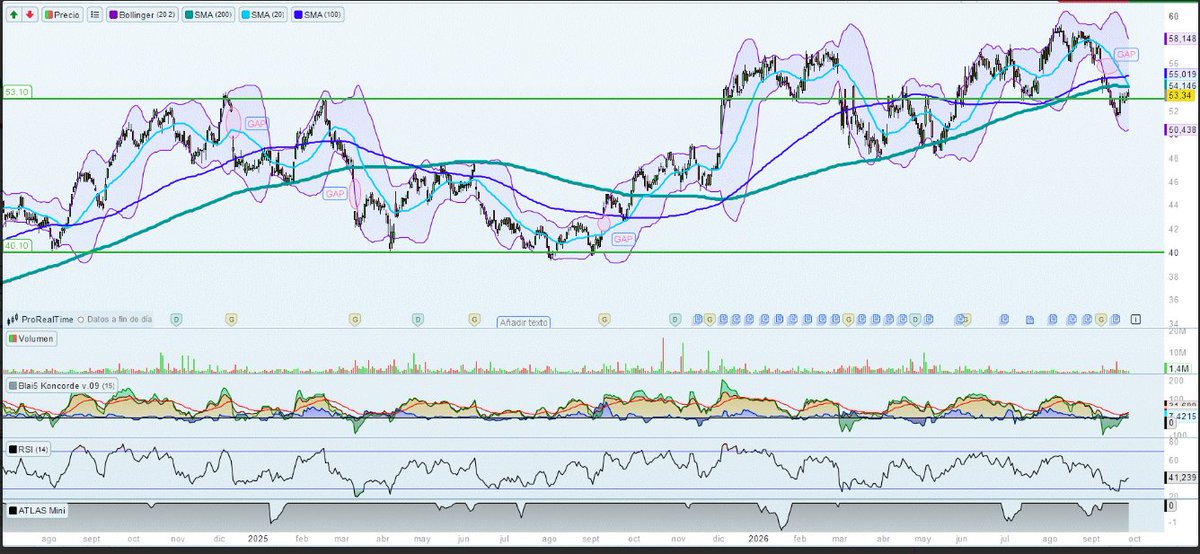Click the teal SMA (200) color swatch
This screenshot has width=1200, height=554.
point(189,15)
